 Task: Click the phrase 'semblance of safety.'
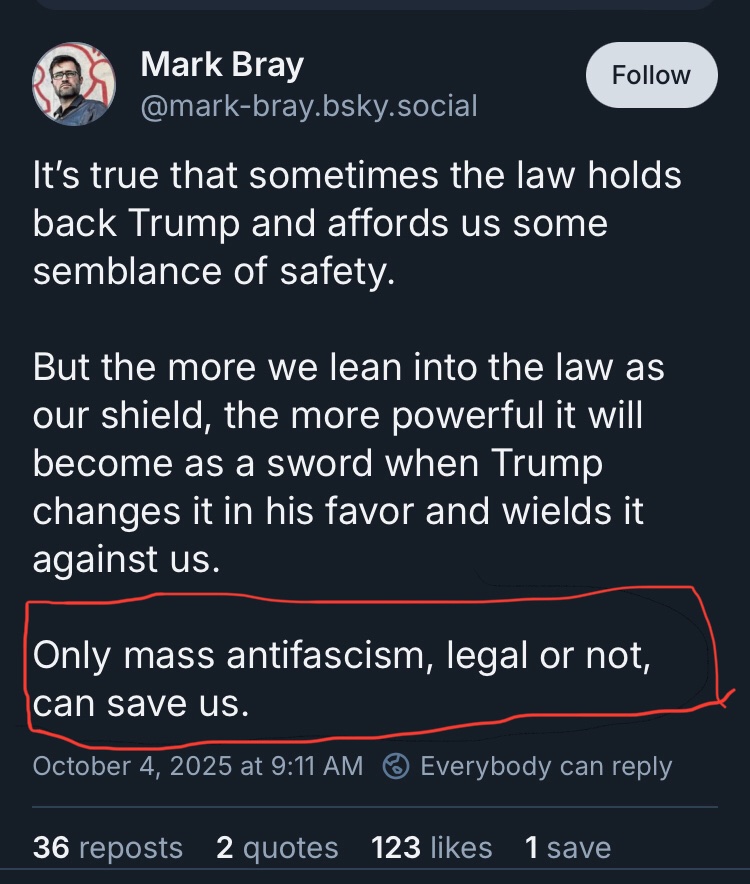214,270
